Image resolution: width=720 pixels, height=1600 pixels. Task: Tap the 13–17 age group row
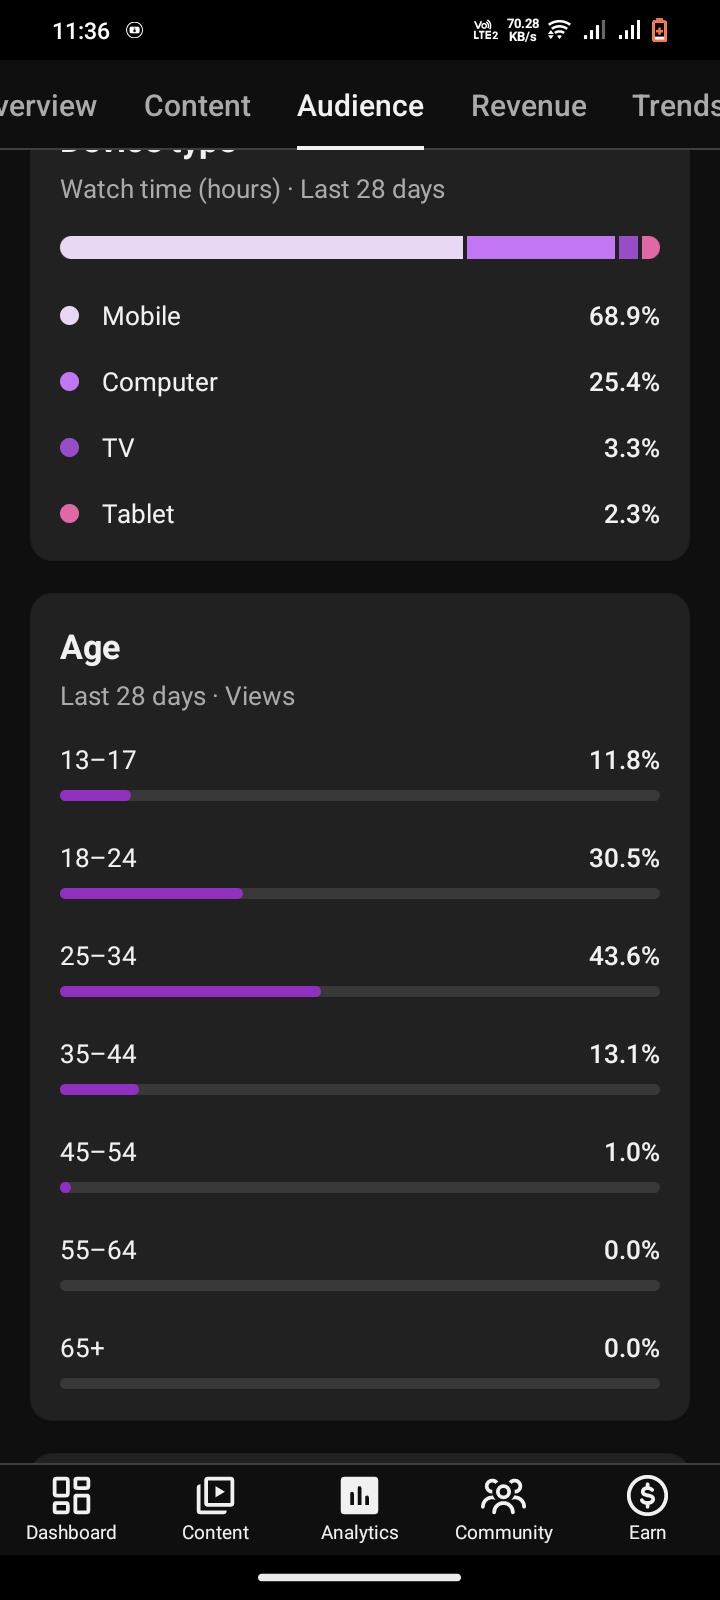point(360,775)
